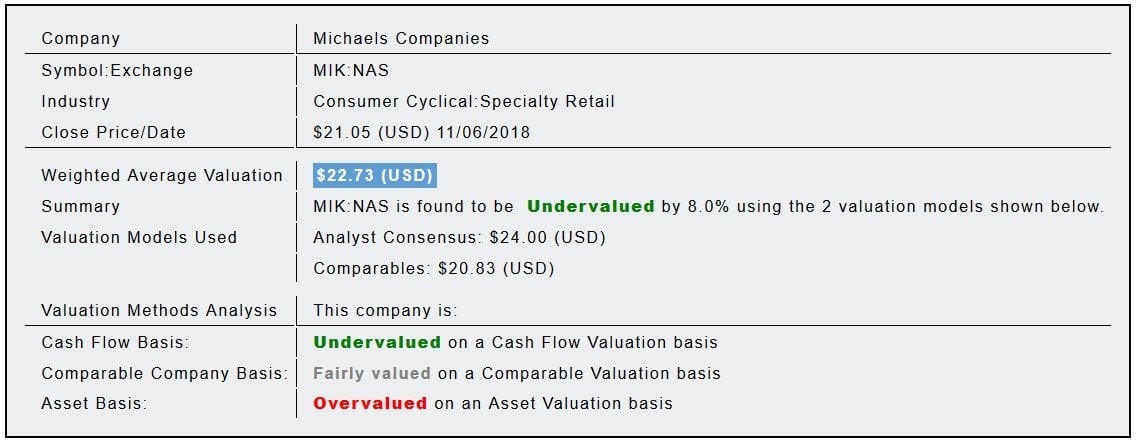Click the gray Fairly valued text
Image resolution: width=1136 pixels, height=441 pixels.
pyautogui.click(x=372, y=373)
